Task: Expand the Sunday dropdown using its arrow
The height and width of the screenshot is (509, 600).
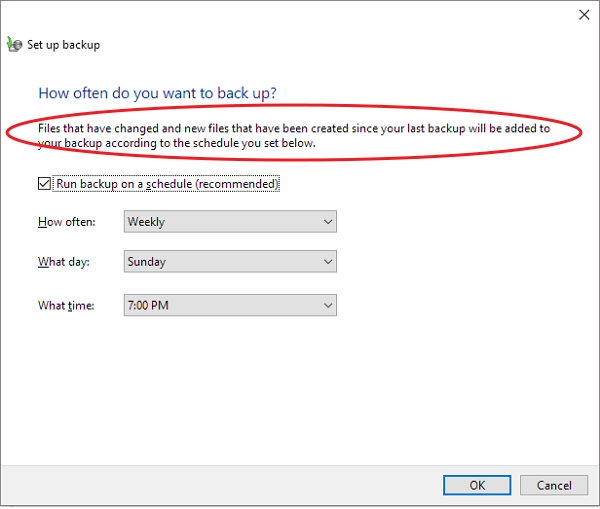Action: 327,262
